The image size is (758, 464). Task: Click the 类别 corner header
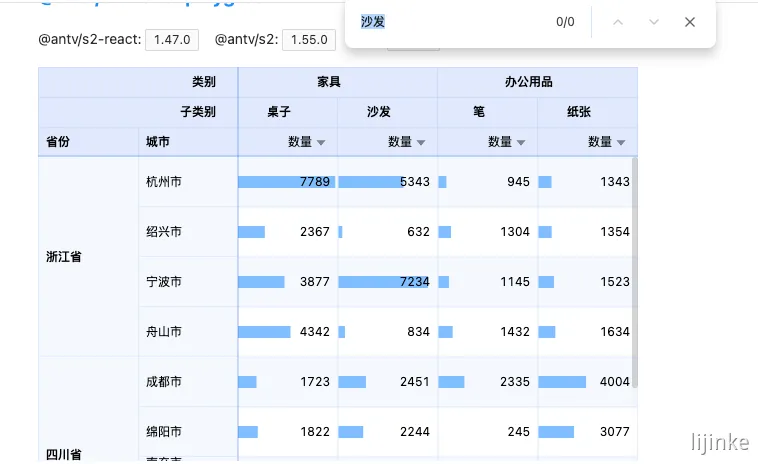point(138,82)
